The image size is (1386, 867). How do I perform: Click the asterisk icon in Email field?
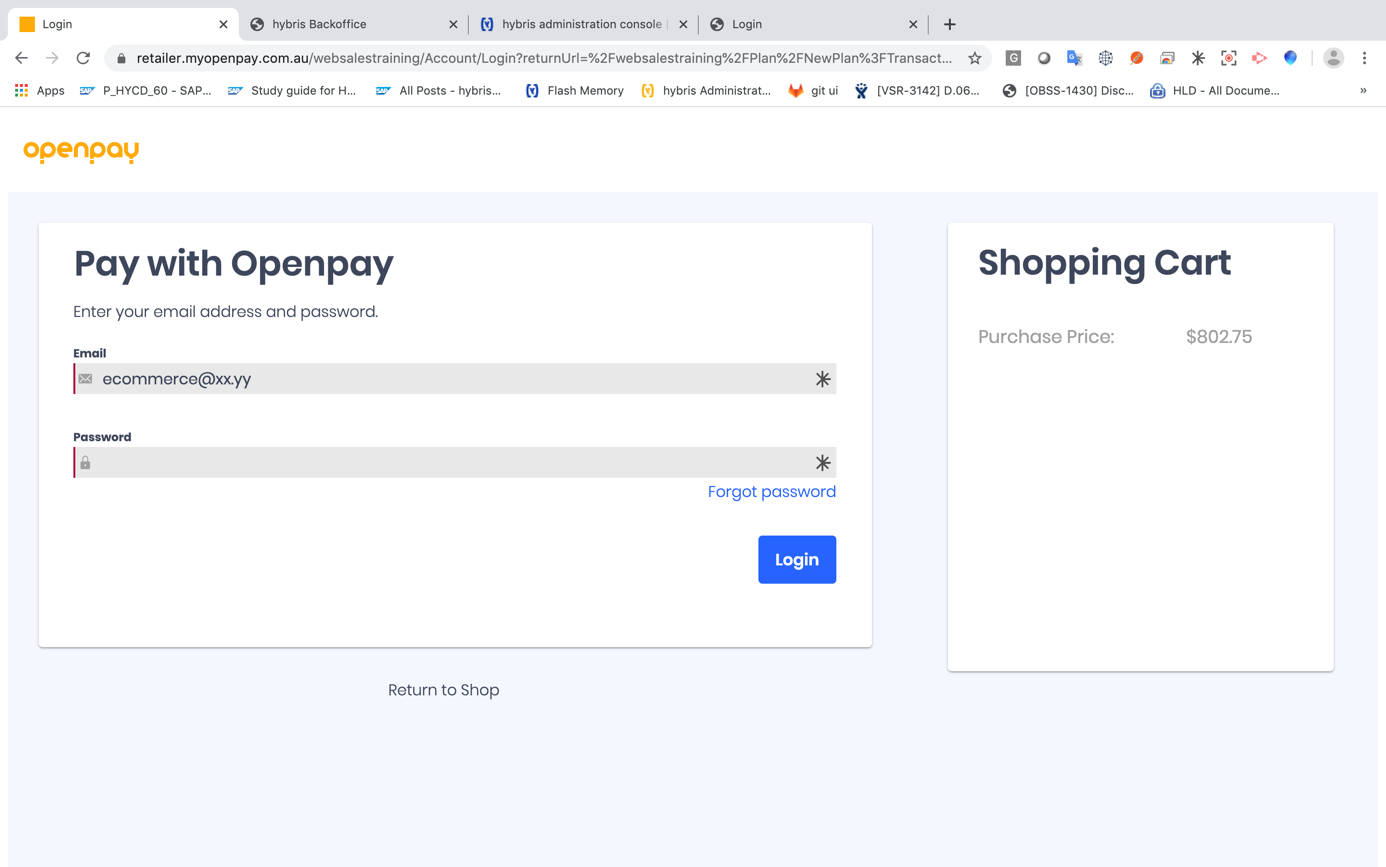tap(822, 379)
